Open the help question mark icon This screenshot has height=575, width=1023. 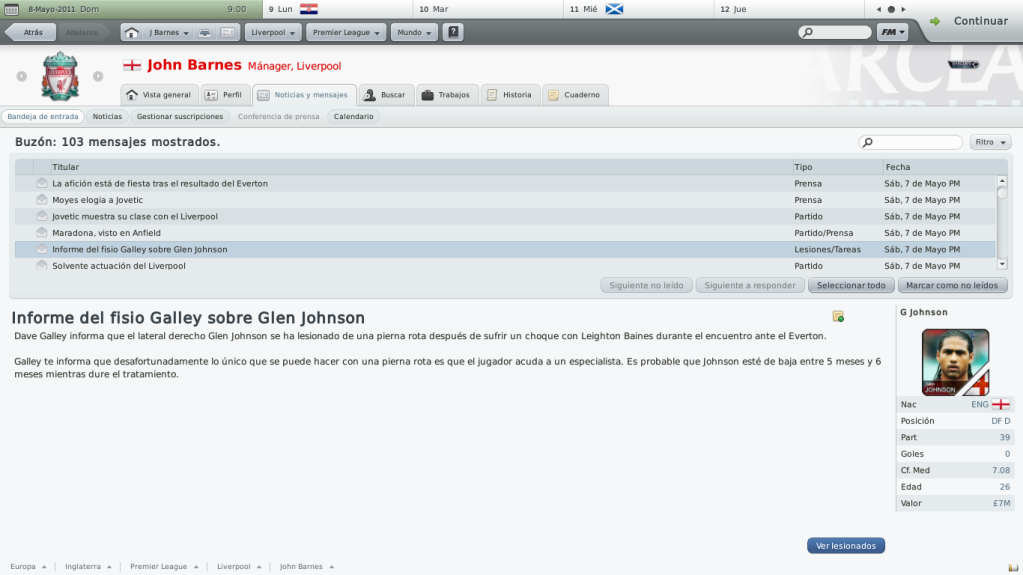pos(453,32)
